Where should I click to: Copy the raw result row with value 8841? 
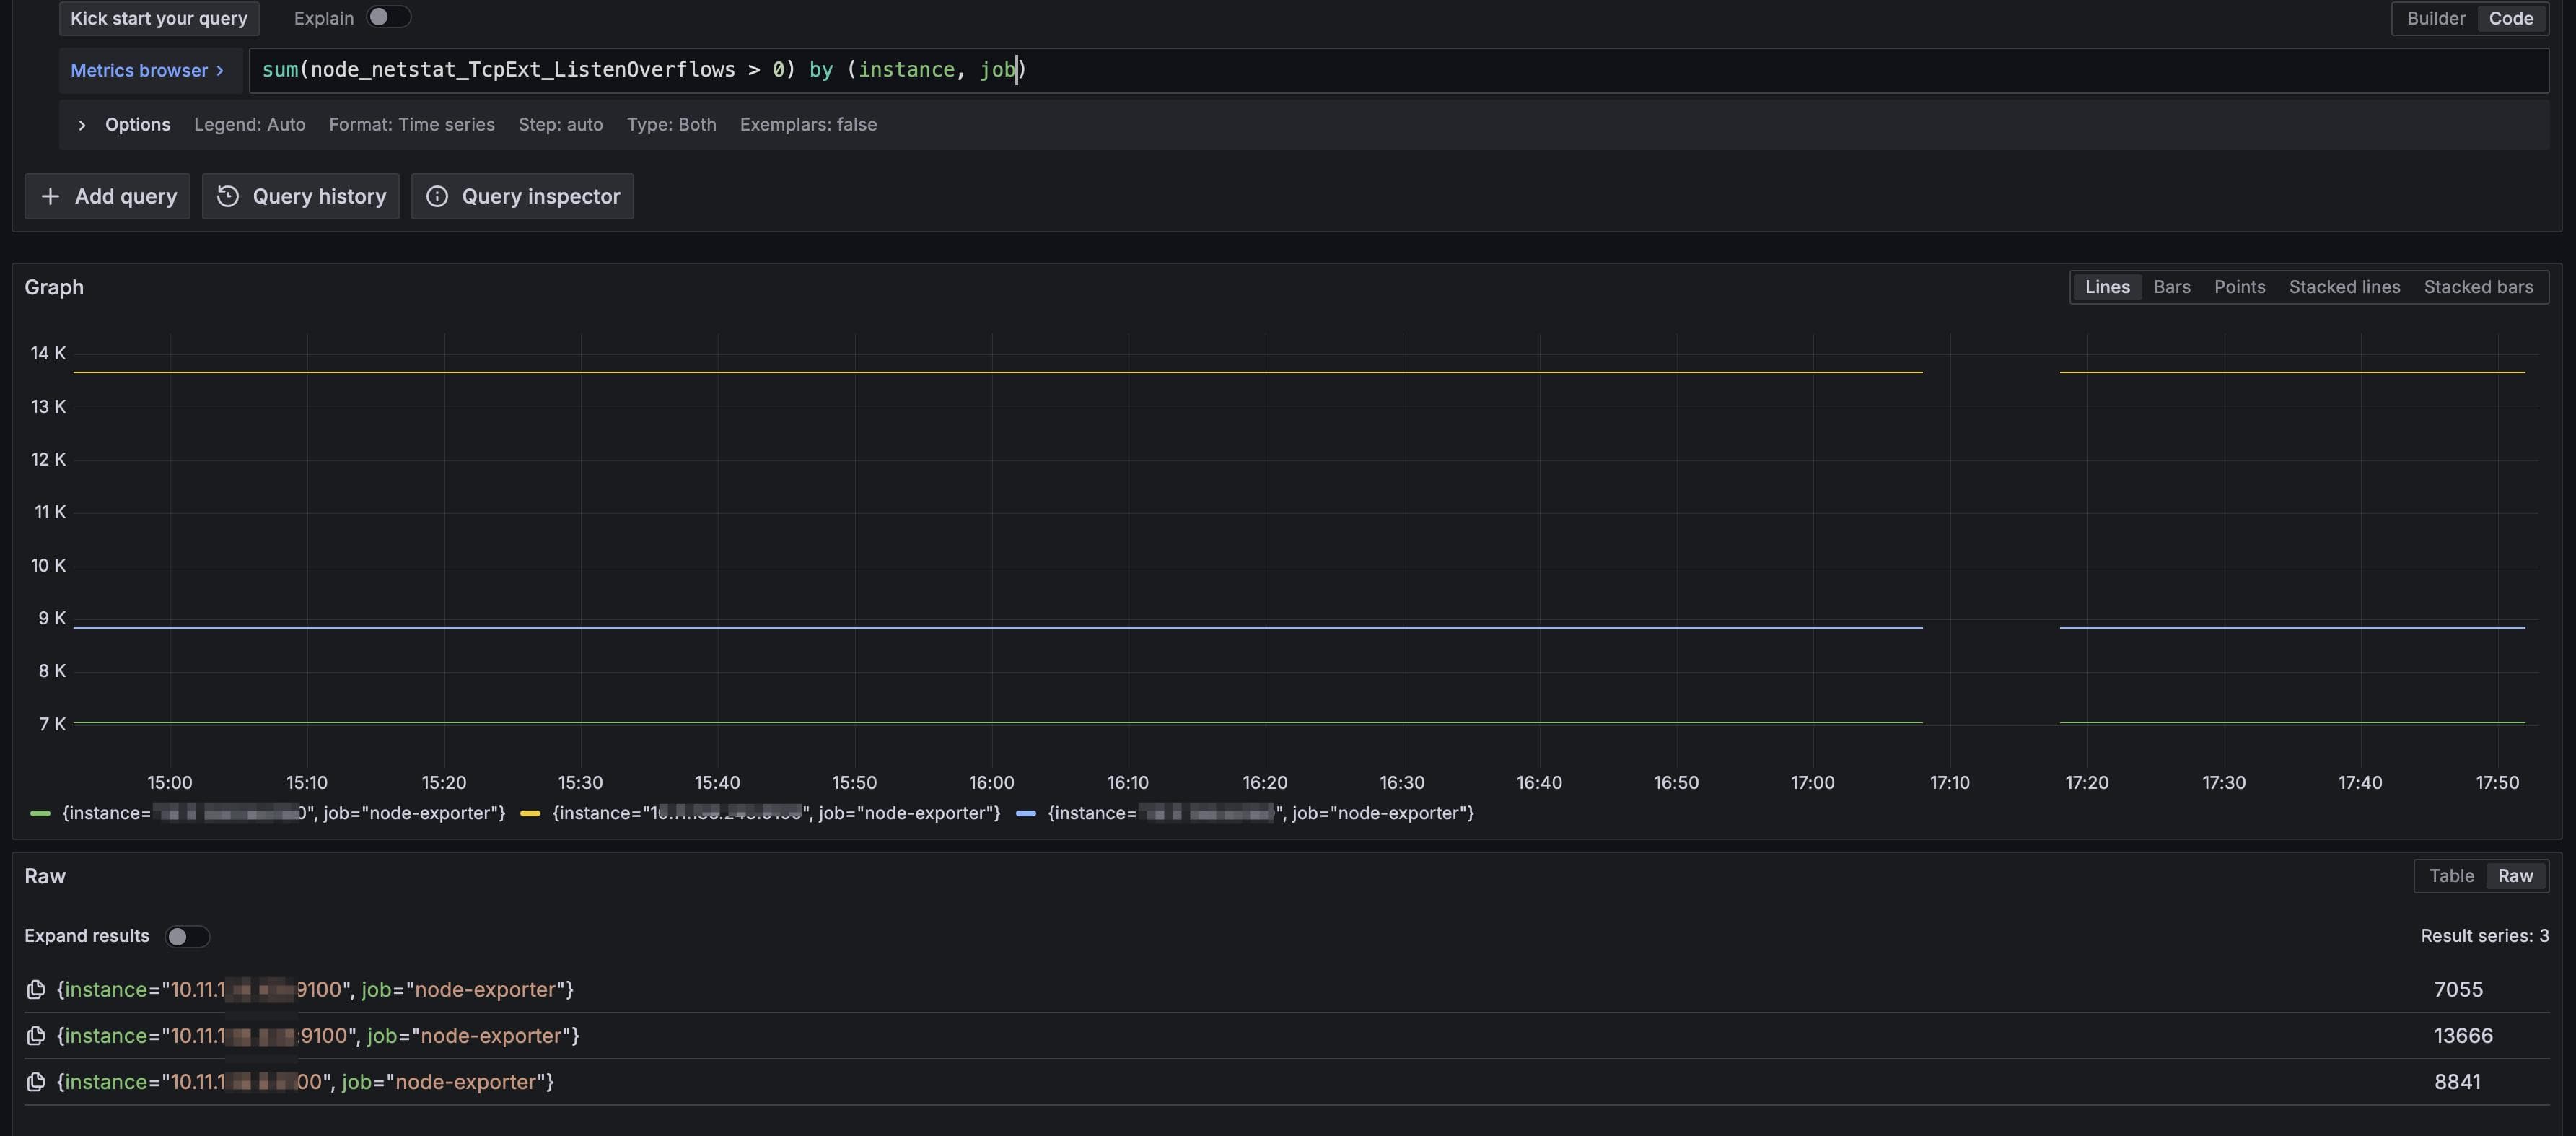tap(36, 1082)
